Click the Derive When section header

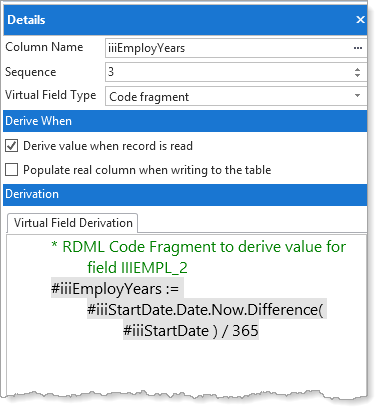click(x=185, y=121)
